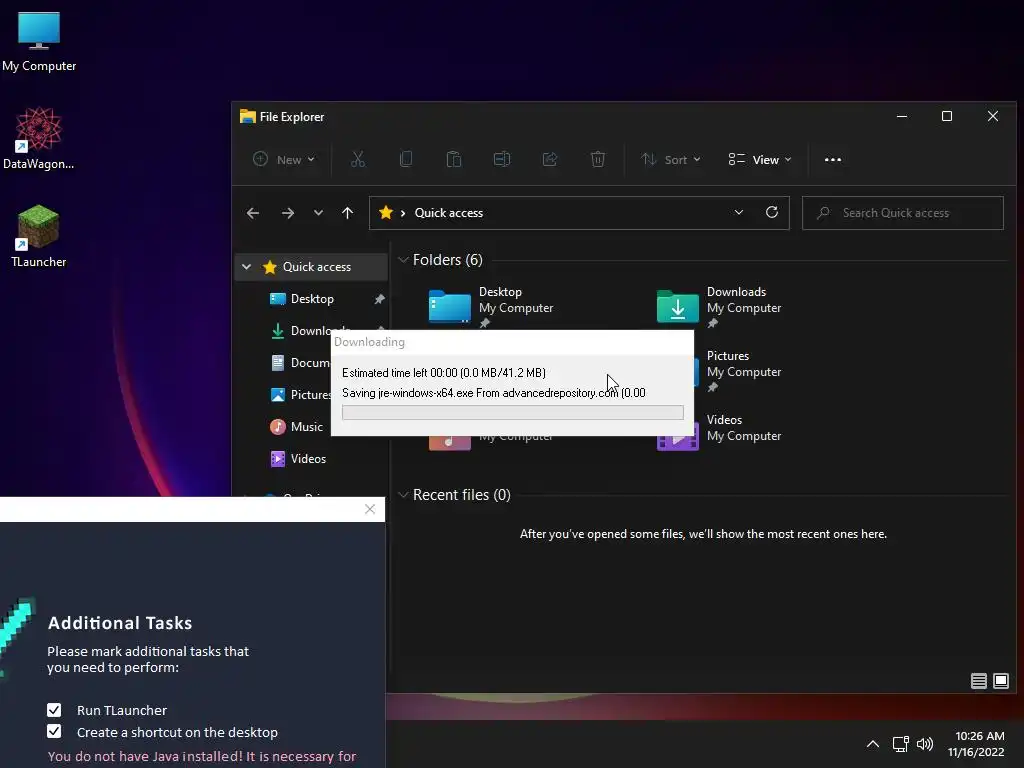The height and width of the screenshot is (768, 1024).
Task: Click the Quick access address bar path
Action: click(449, 213)
